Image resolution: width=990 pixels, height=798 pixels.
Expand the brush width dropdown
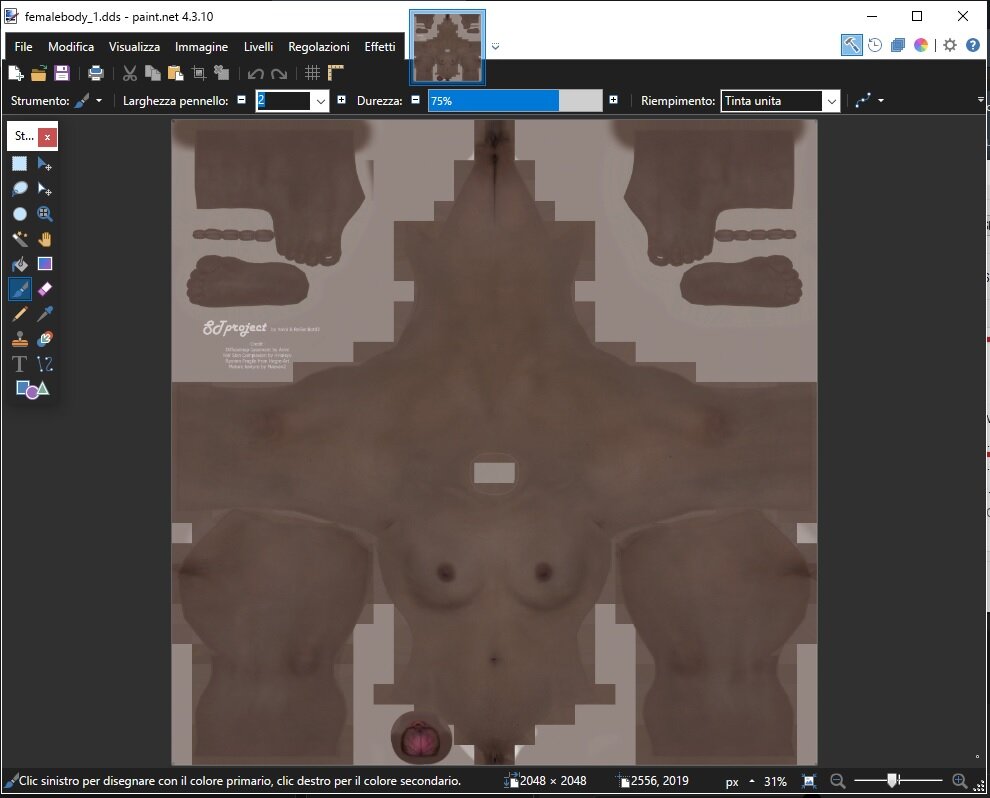click(321, 101)
